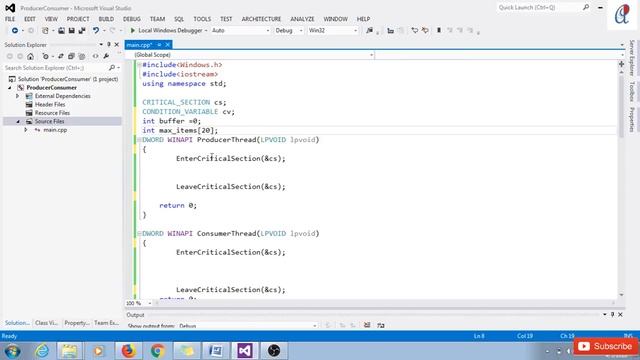Expand the main.cpp tree node
640x360 pixels.
coord(26,130)
